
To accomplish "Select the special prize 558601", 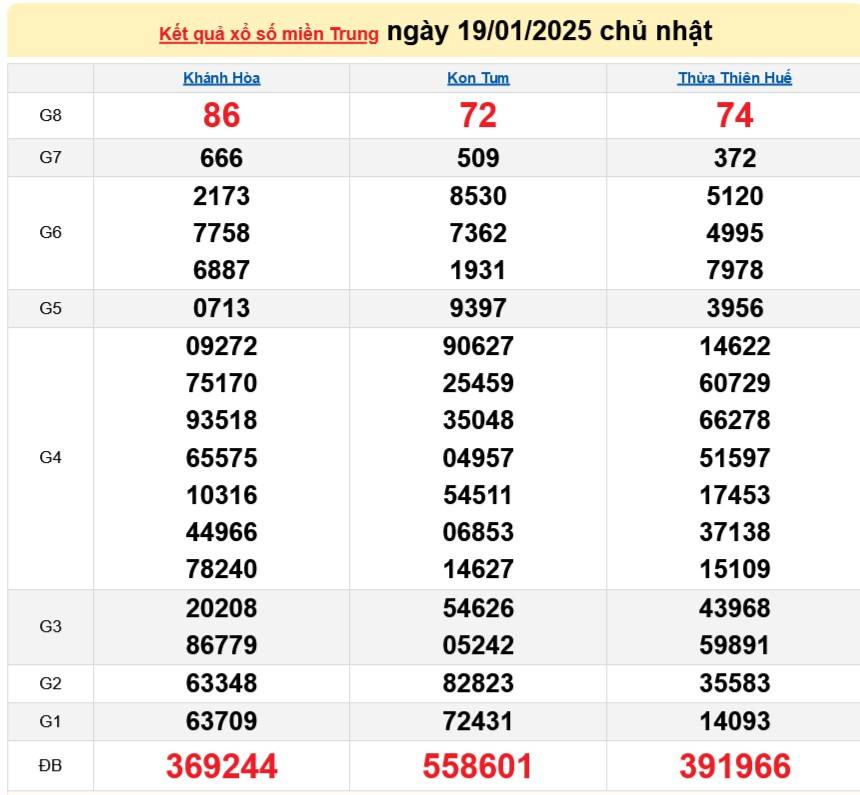I will click(x=477, y=766).
